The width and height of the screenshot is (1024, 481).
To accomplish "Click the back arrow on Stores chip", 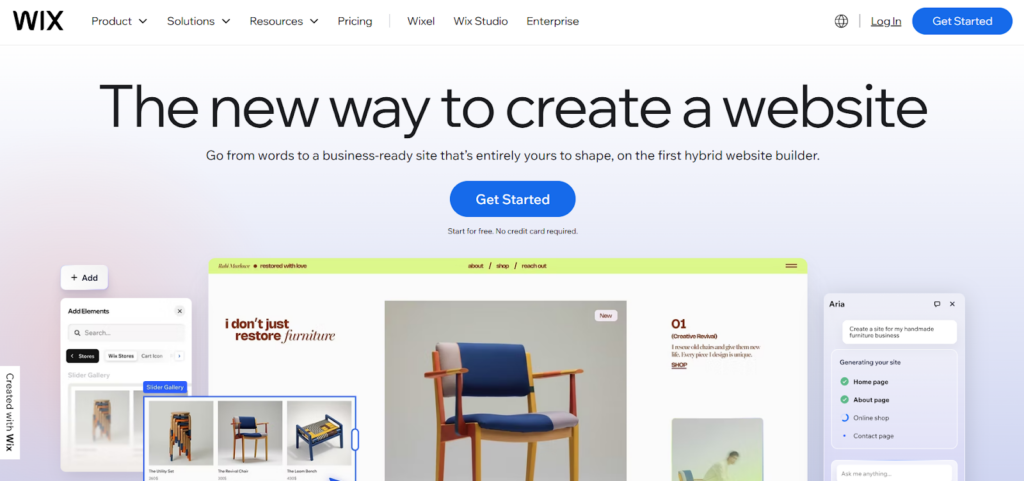I will pos(72,356).
